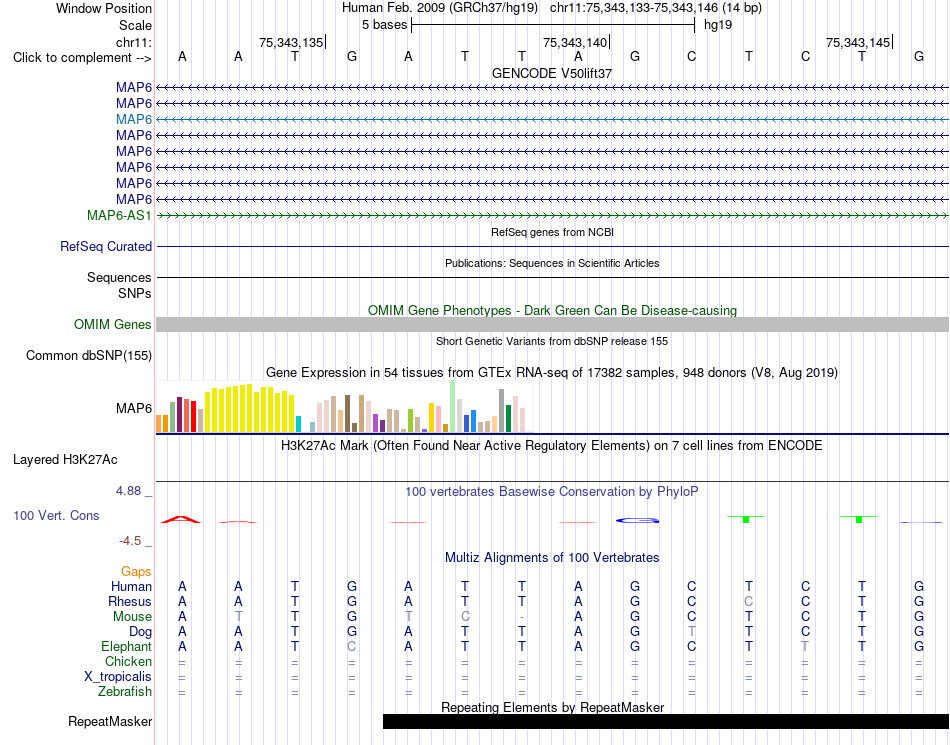Click the RefSeq Curated track label

[x=106, y=247]
